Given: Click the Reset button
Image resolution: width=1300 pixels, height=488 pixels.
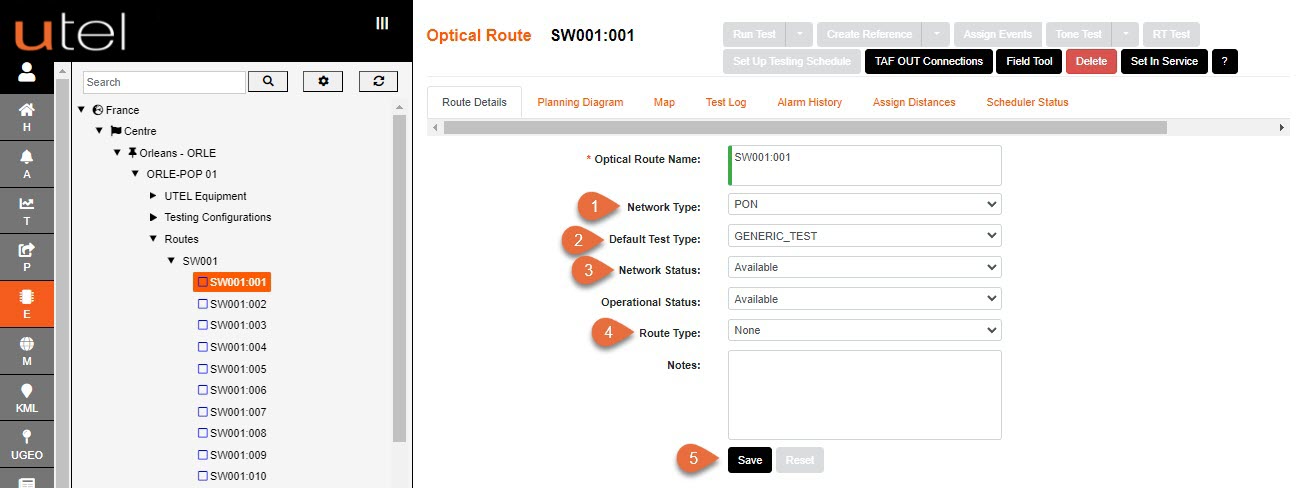Looking at the screenshot, I should (799, 460).
